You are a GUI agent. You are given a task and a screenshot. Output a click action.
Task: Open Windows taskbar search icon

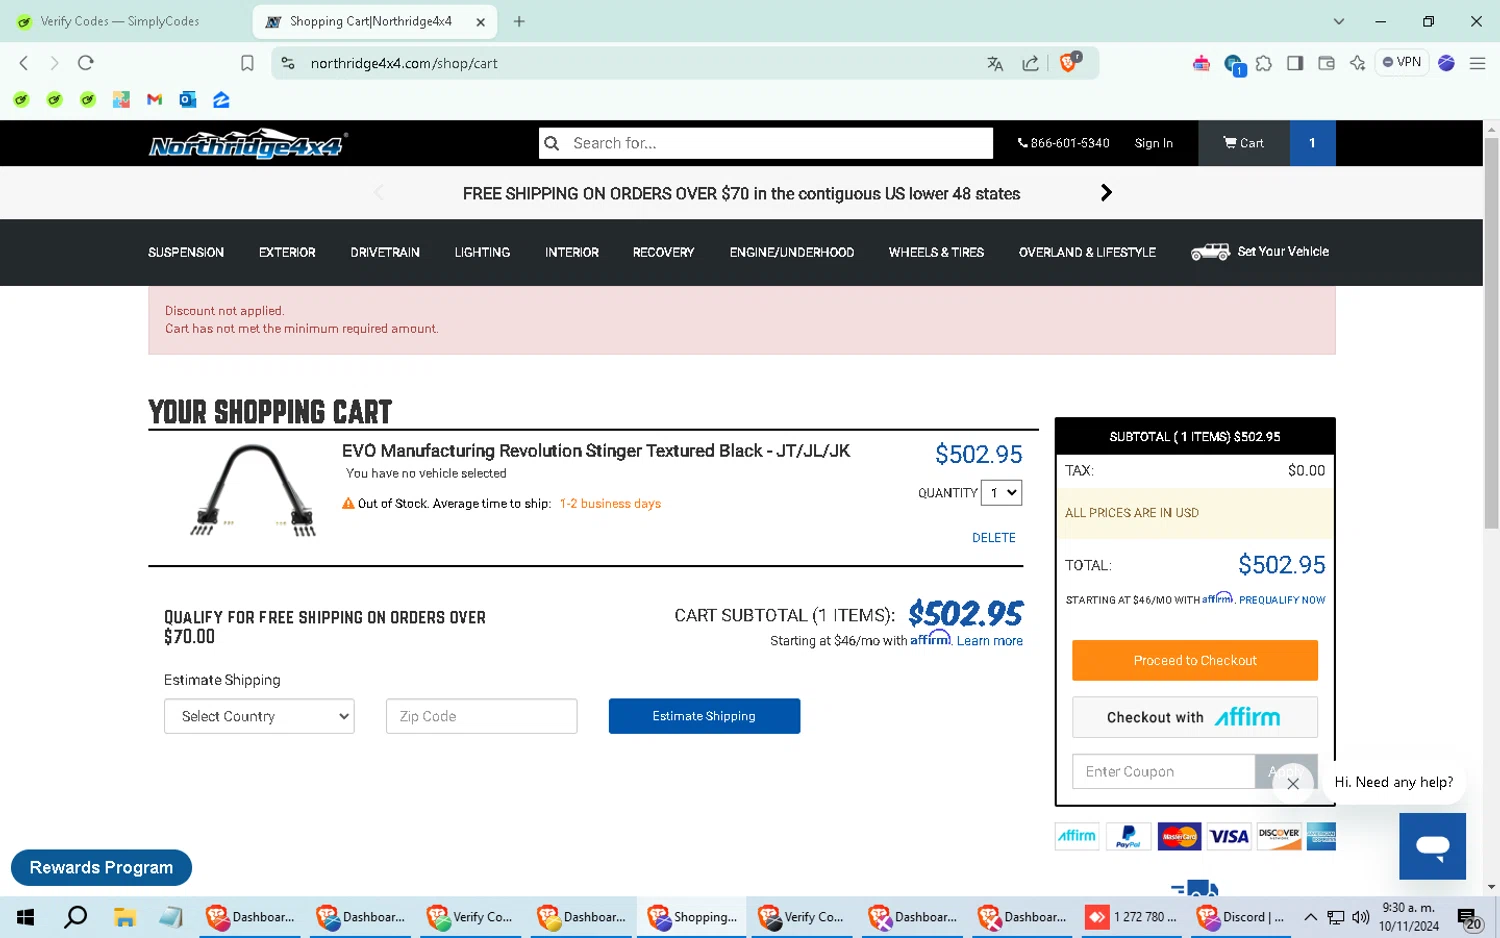tap(75, 917)
